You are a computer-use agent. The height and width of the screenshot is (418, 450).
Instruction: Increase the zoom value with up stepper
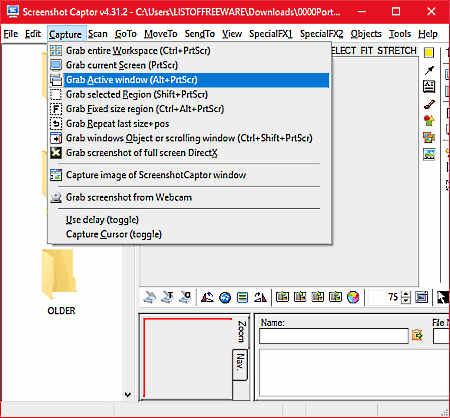pyautogui.click(x=406, y=294)
